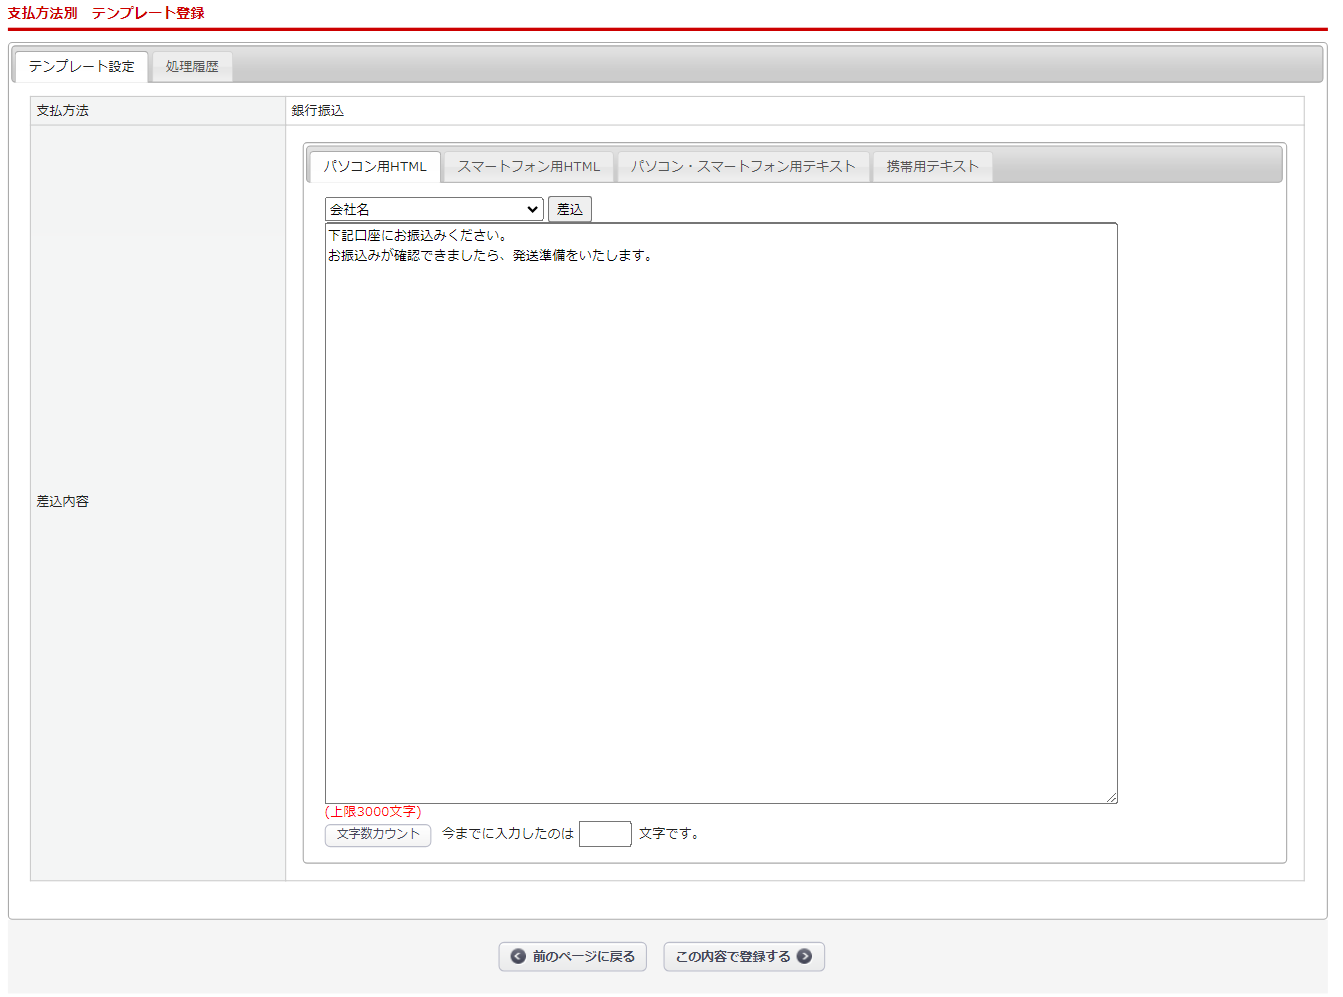The height and width of the screenshot is (997, 1343).
Task: Click the 文字数カウント button
Action: coord(378,834)
